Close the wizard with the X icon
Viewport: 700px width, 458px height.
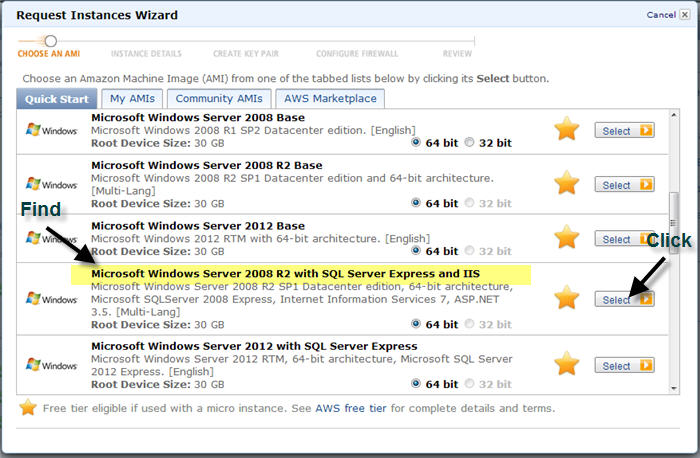click(x=684, y=15)
